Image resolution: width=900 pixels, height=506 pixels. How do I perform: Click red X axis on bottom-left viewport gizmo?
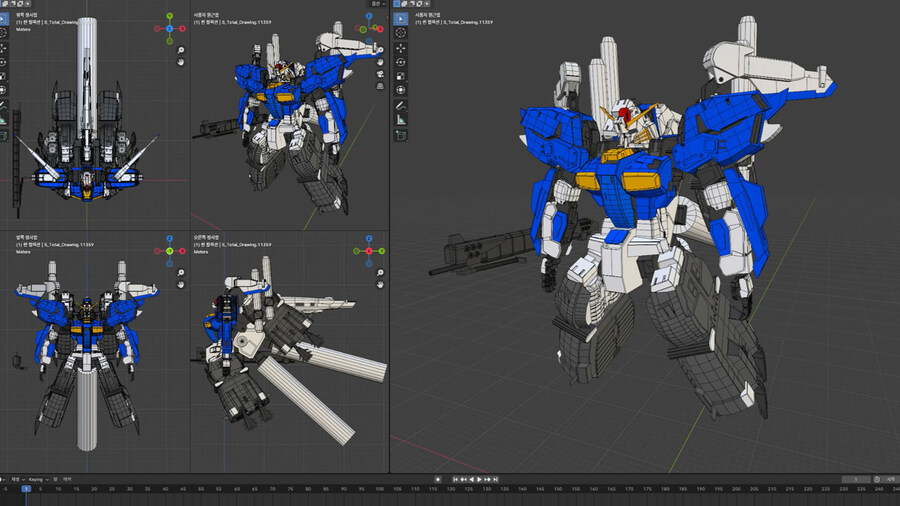[182, 251]
